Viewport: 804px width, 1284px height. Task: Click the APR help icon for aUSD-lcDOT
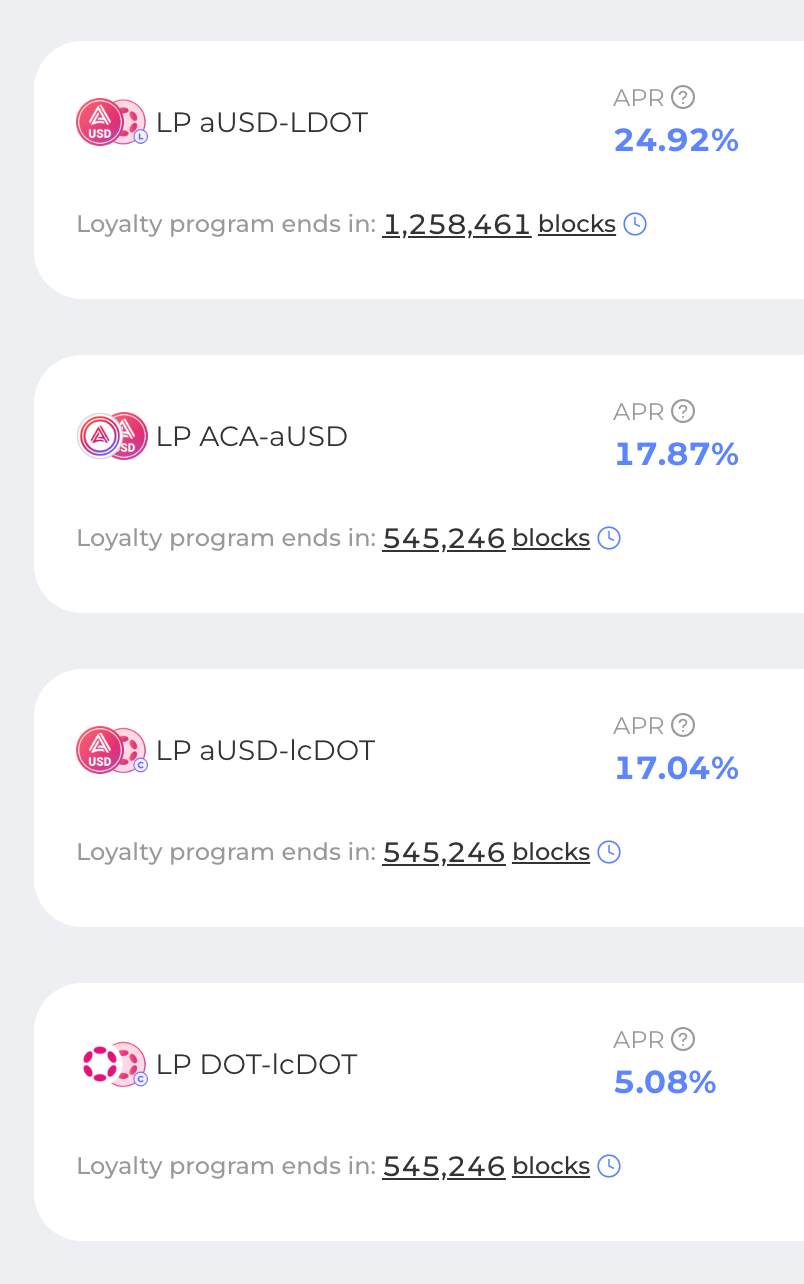[683, 725]
